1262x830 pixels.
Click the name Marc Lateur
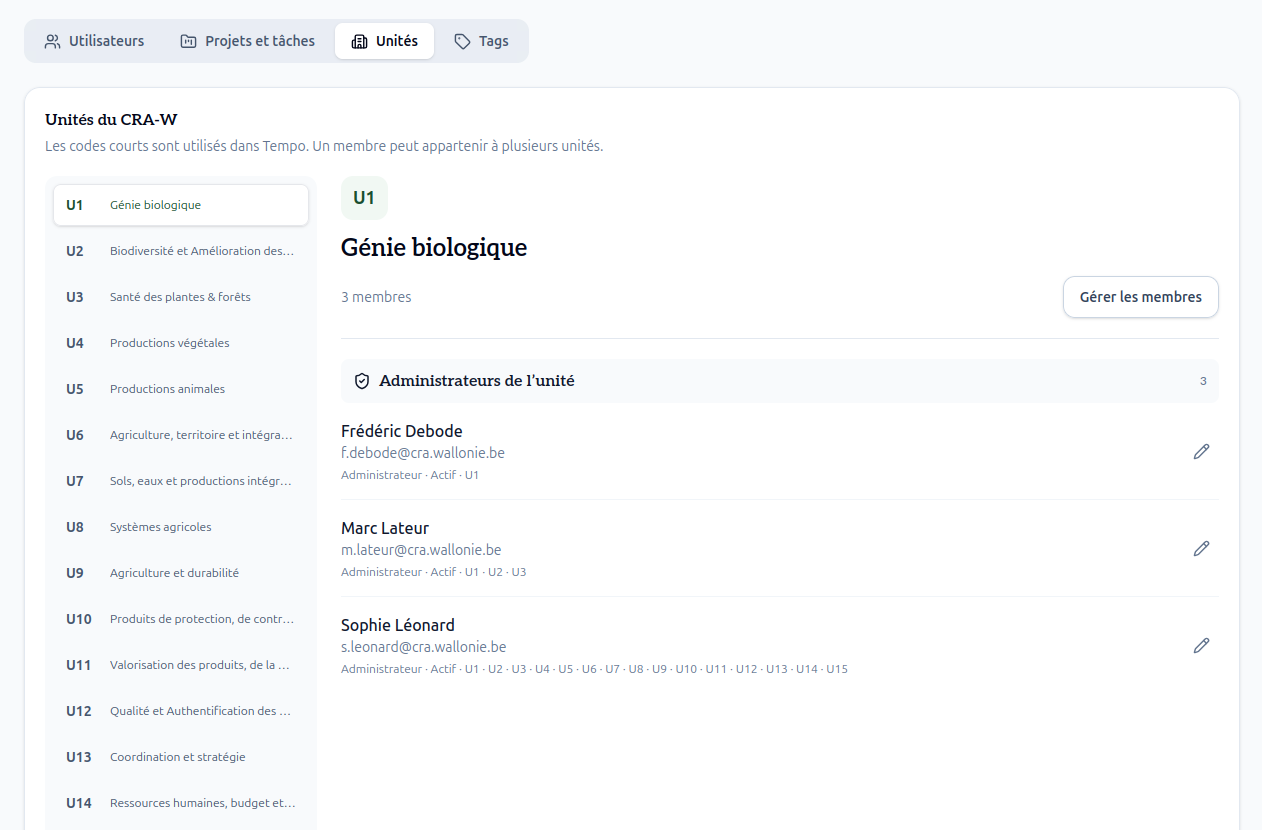pos(385,528)
